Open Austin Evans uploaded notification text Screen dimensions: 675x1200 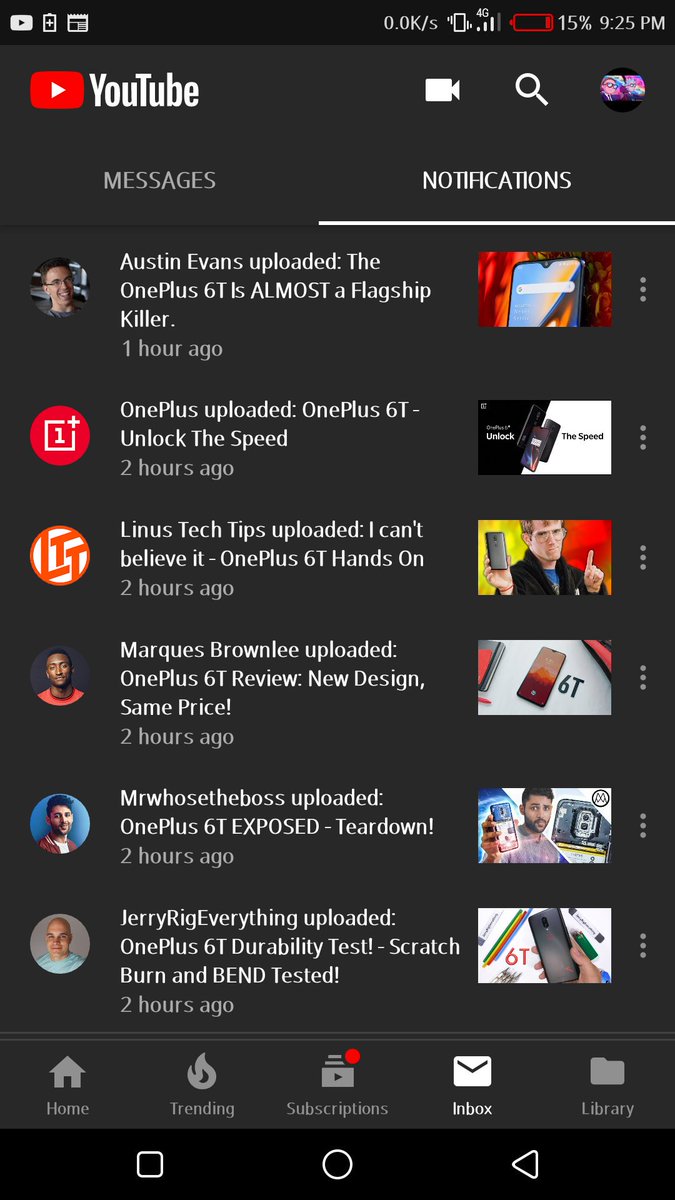(x=276, y=290)
